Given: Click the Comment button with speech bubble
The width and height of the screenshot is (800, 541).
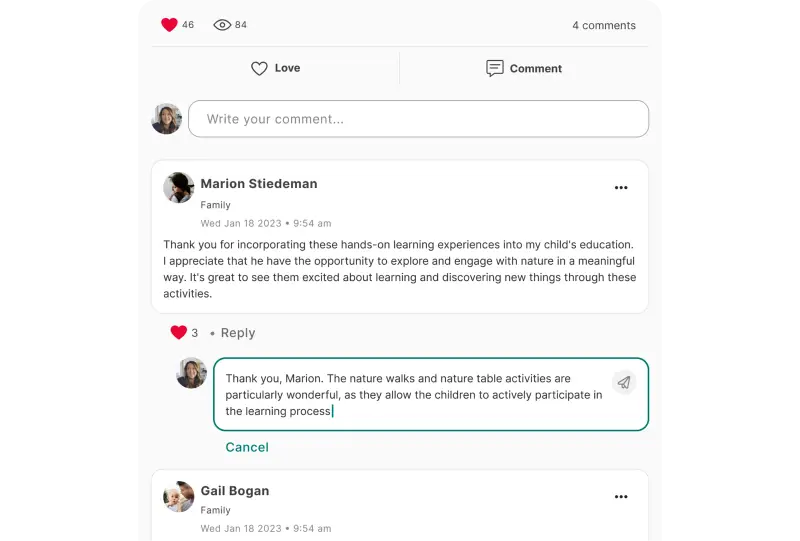Looking at the screenshot, I should pos(523,68).
